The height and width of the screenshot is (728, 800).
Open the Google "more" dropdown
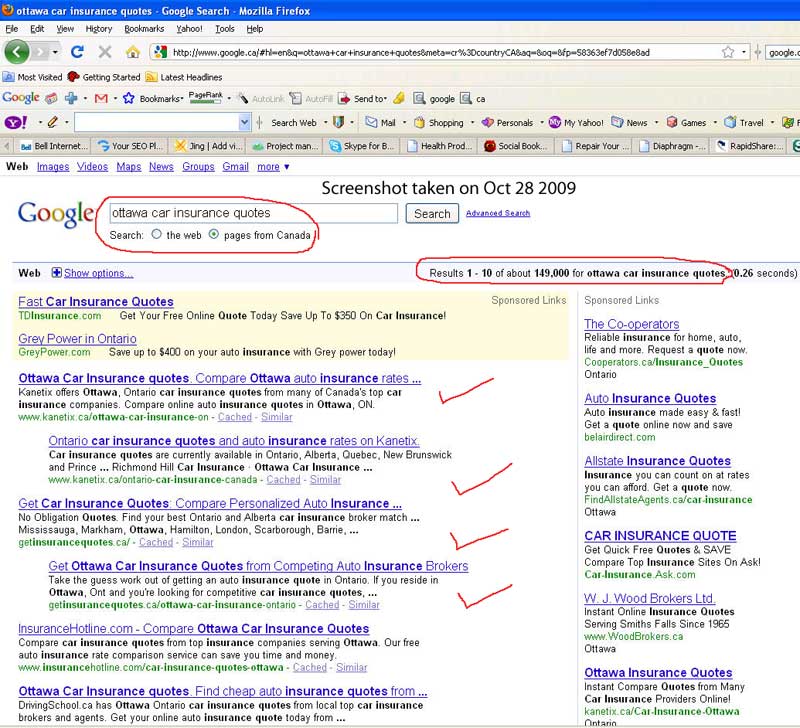point(272,167)
